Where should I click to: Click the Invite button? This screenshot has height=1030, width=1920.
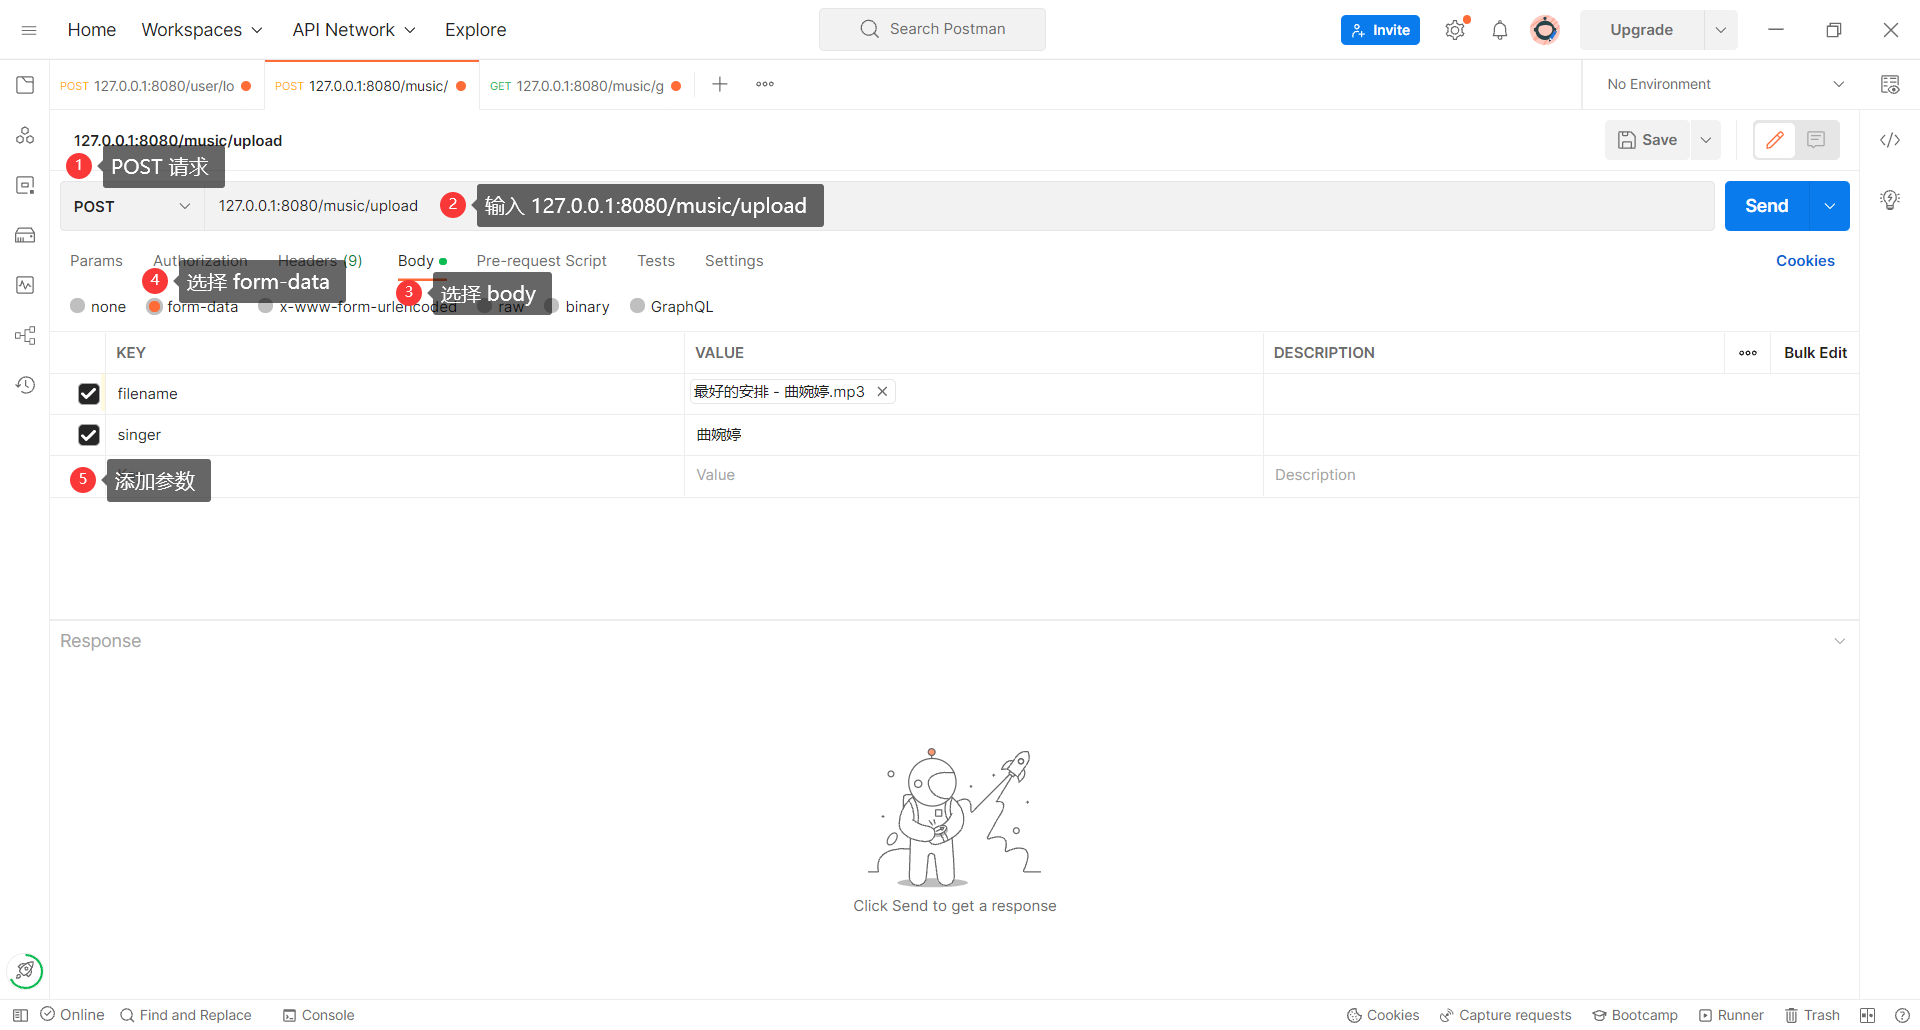(x=1380, y=30)
